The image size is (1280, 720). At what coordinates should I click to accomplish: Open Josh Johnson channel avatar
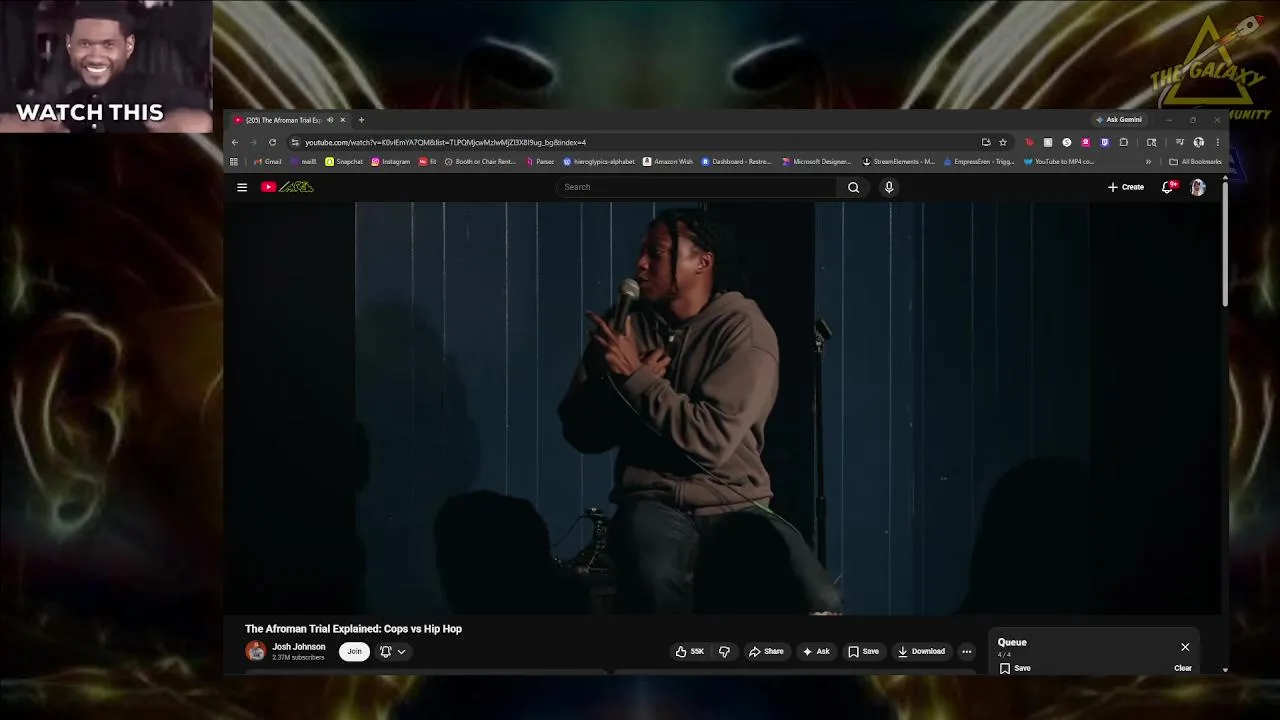[x=256, y=651]
